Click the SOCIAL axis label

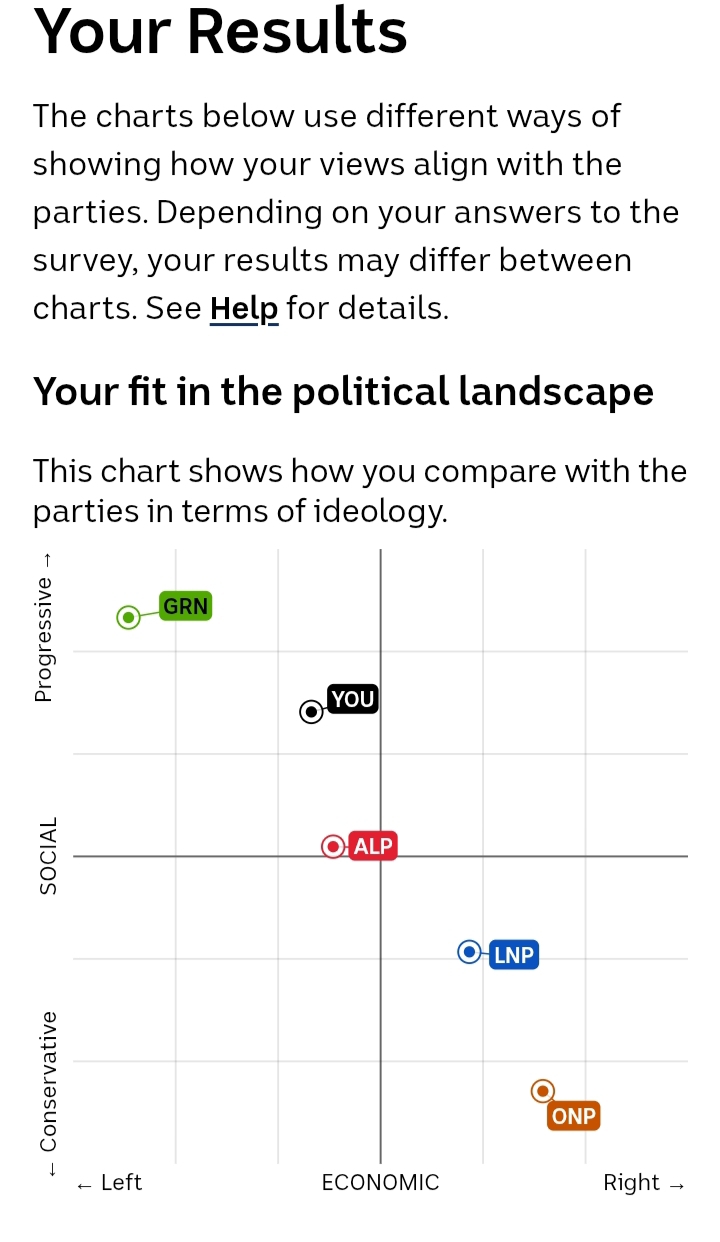click(x=48, y=856)
